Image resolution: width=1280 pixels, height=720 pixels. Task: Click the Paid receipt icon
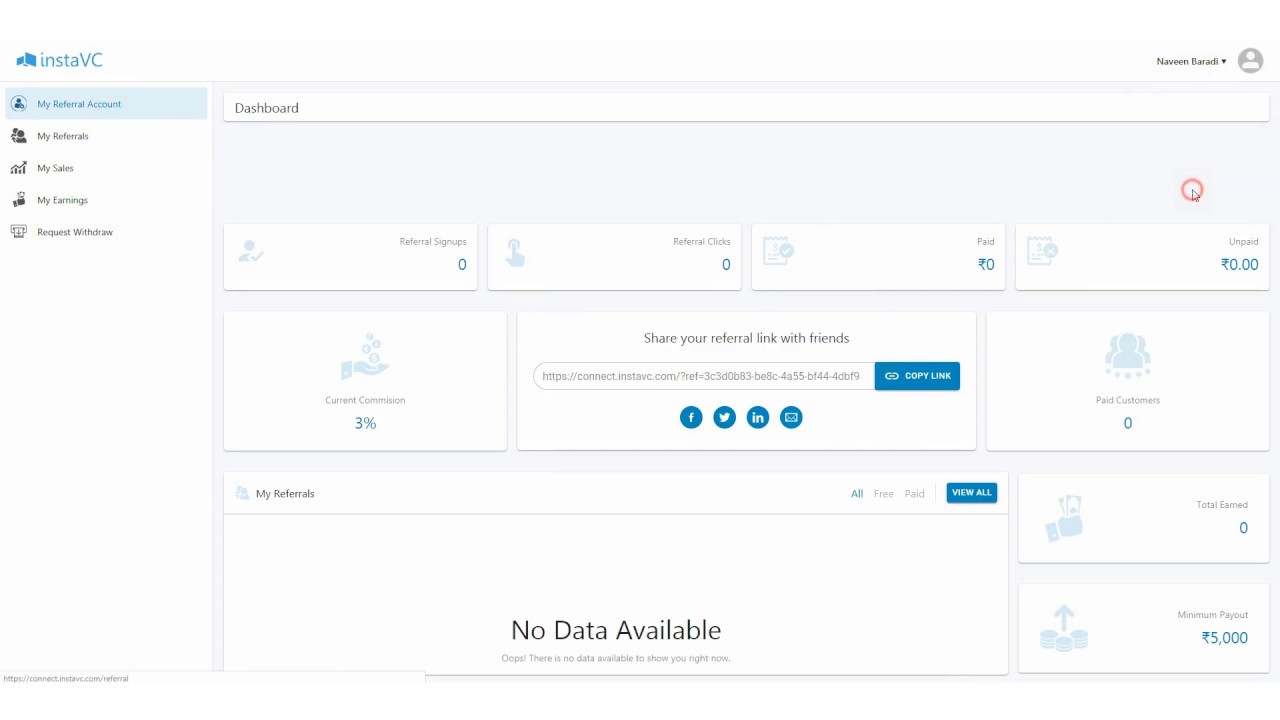(x=778, y=251)
